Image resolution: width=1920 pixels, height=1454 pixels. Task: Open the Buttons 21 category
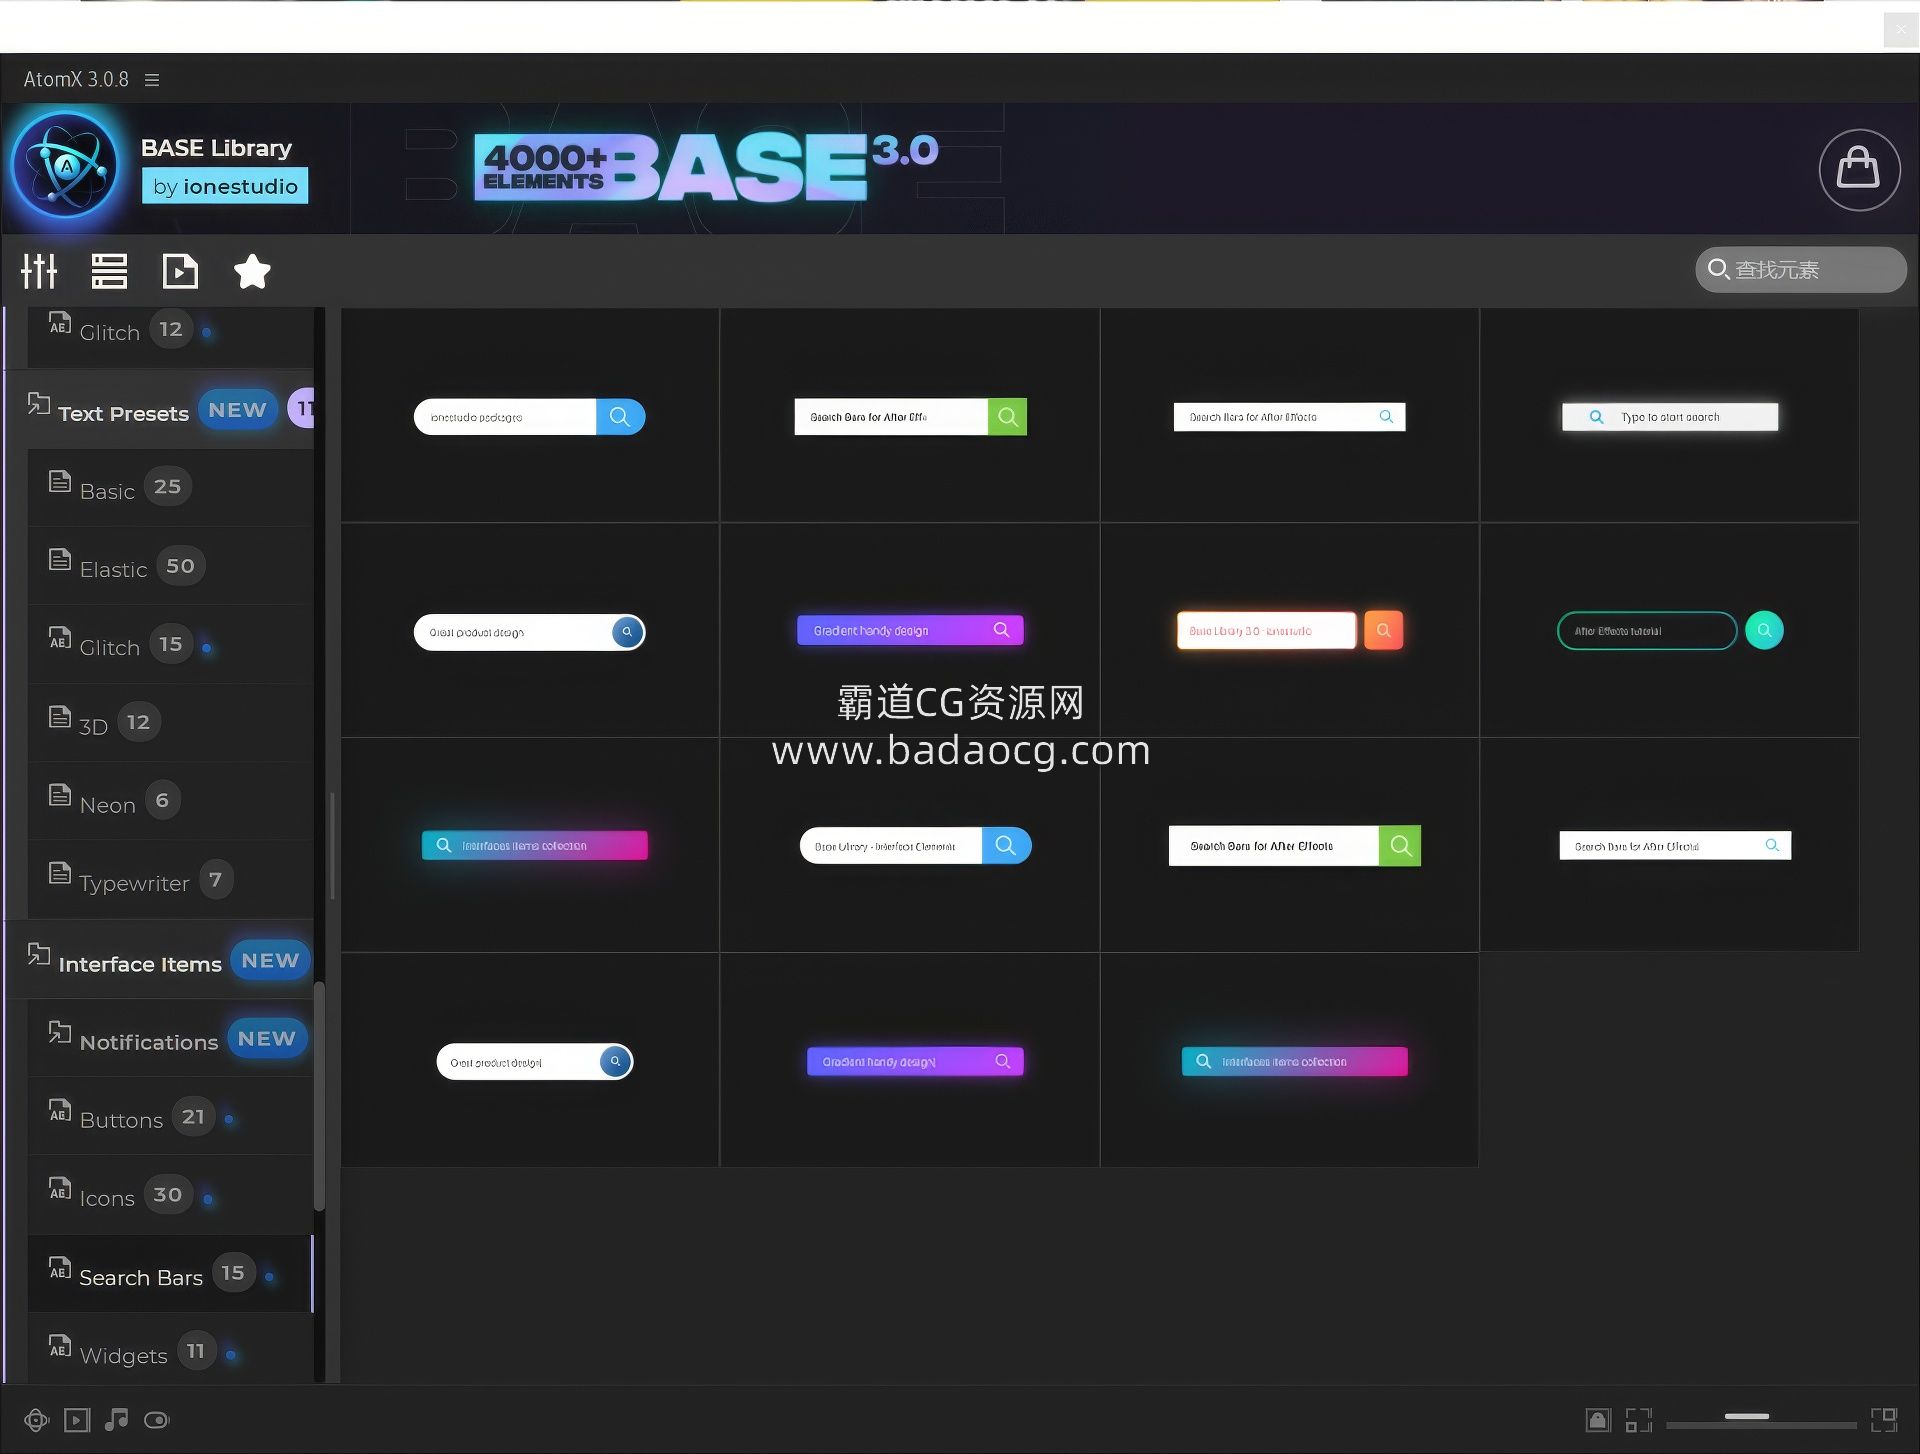[170, 1118]
